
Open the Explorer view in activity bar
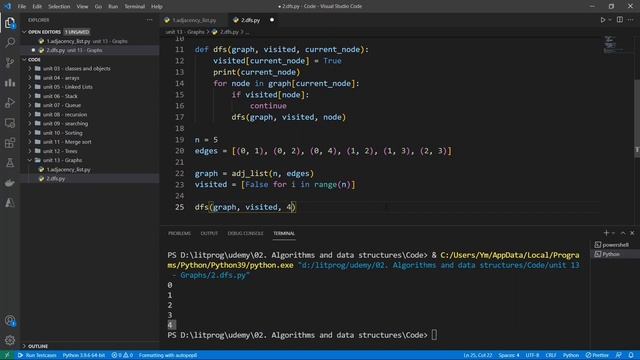click(10, 23)
